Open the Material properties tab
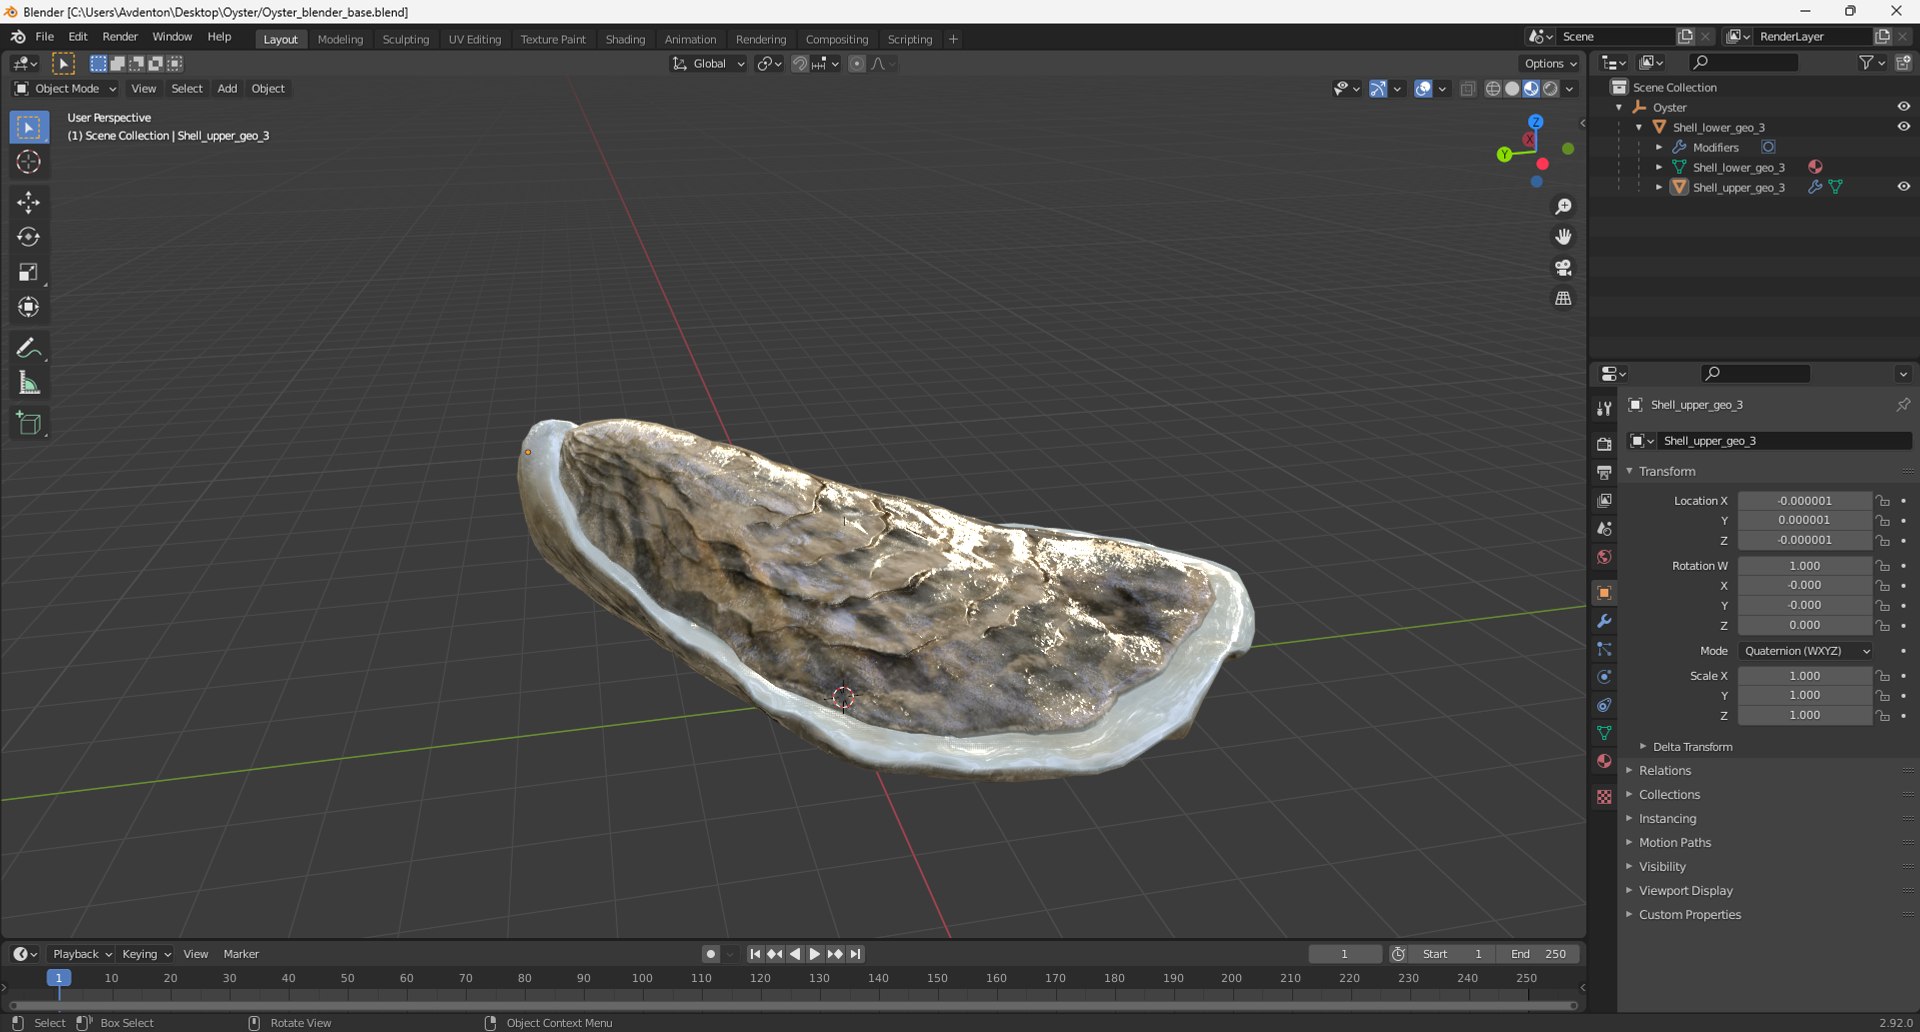The image size is (1920, 1032). [1604, 761]
